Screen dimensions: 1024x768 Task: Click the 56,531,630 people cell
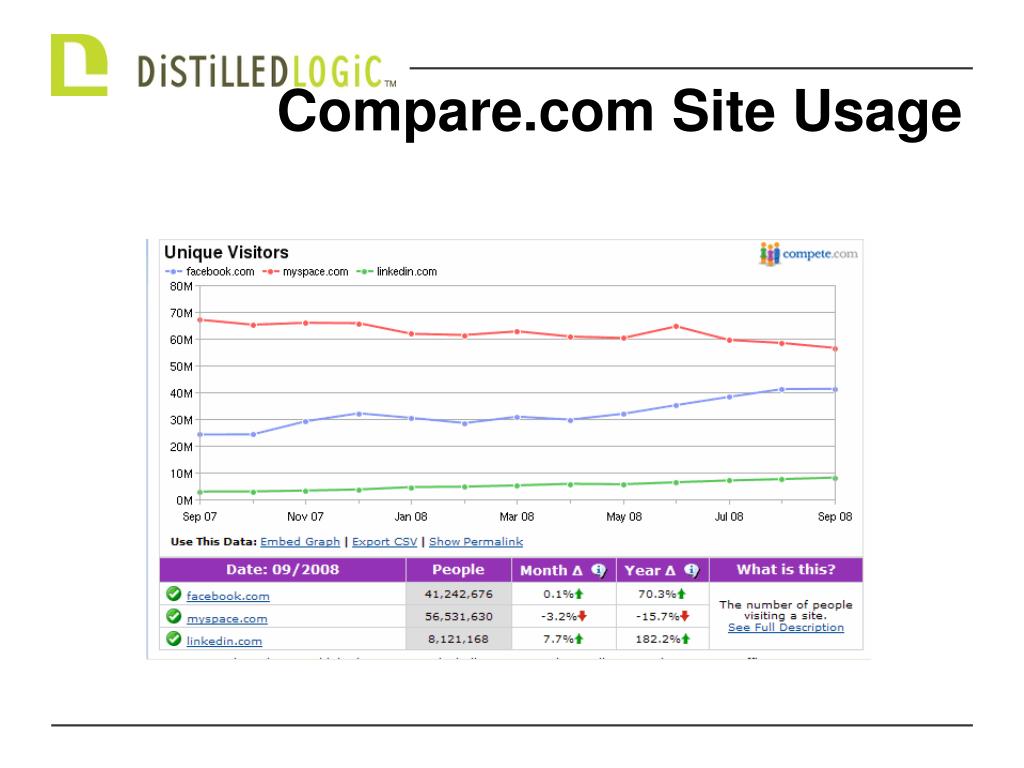click(x=458, y=616)
